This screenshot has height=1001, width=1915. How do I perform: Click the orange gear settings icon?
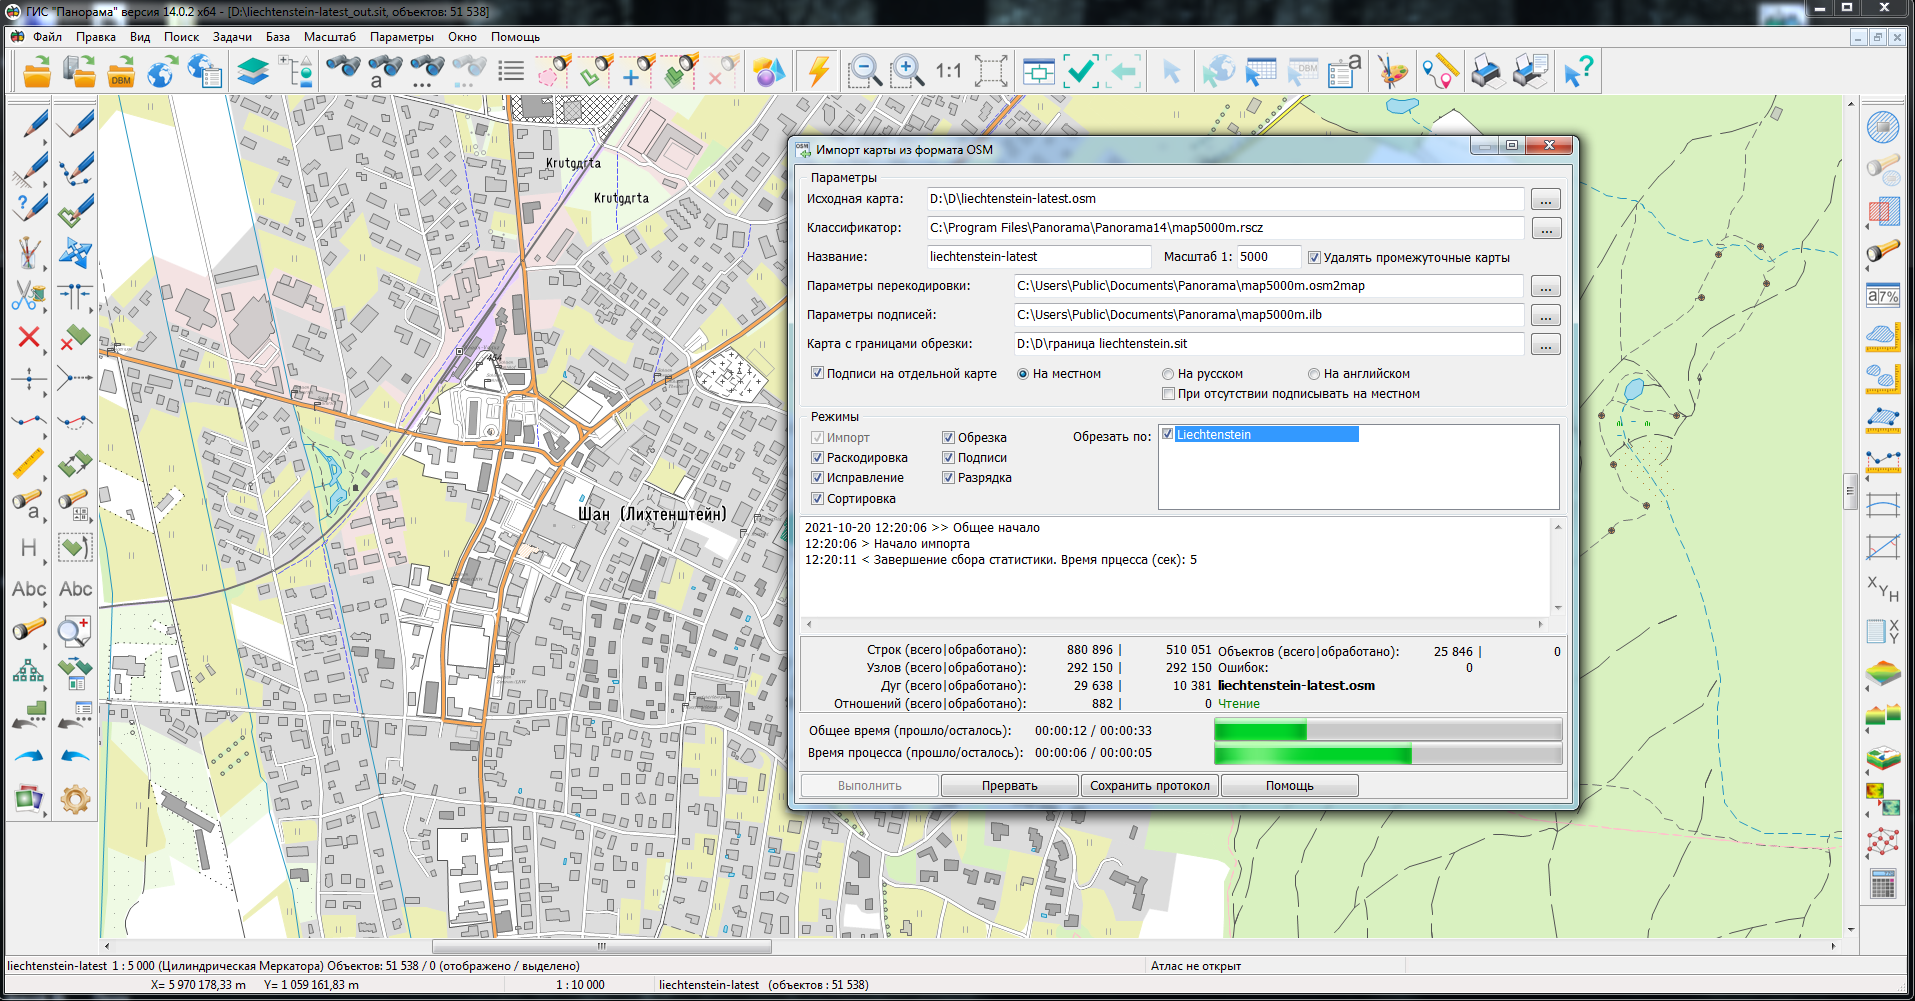tap(75, 799)
